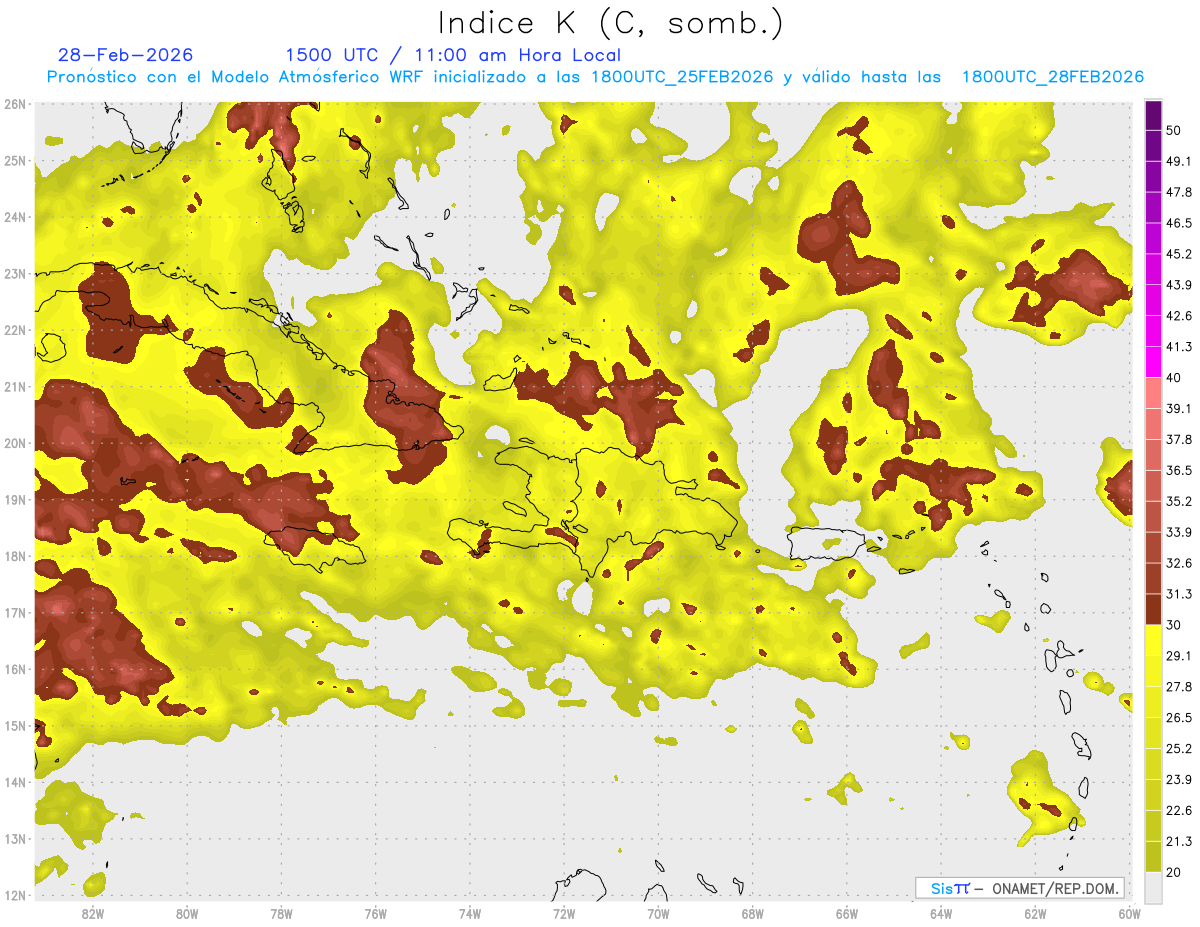Click the '24N' latitude axis label
Image resolution: width=1200 pixels, height=927 pixels.
15,217
